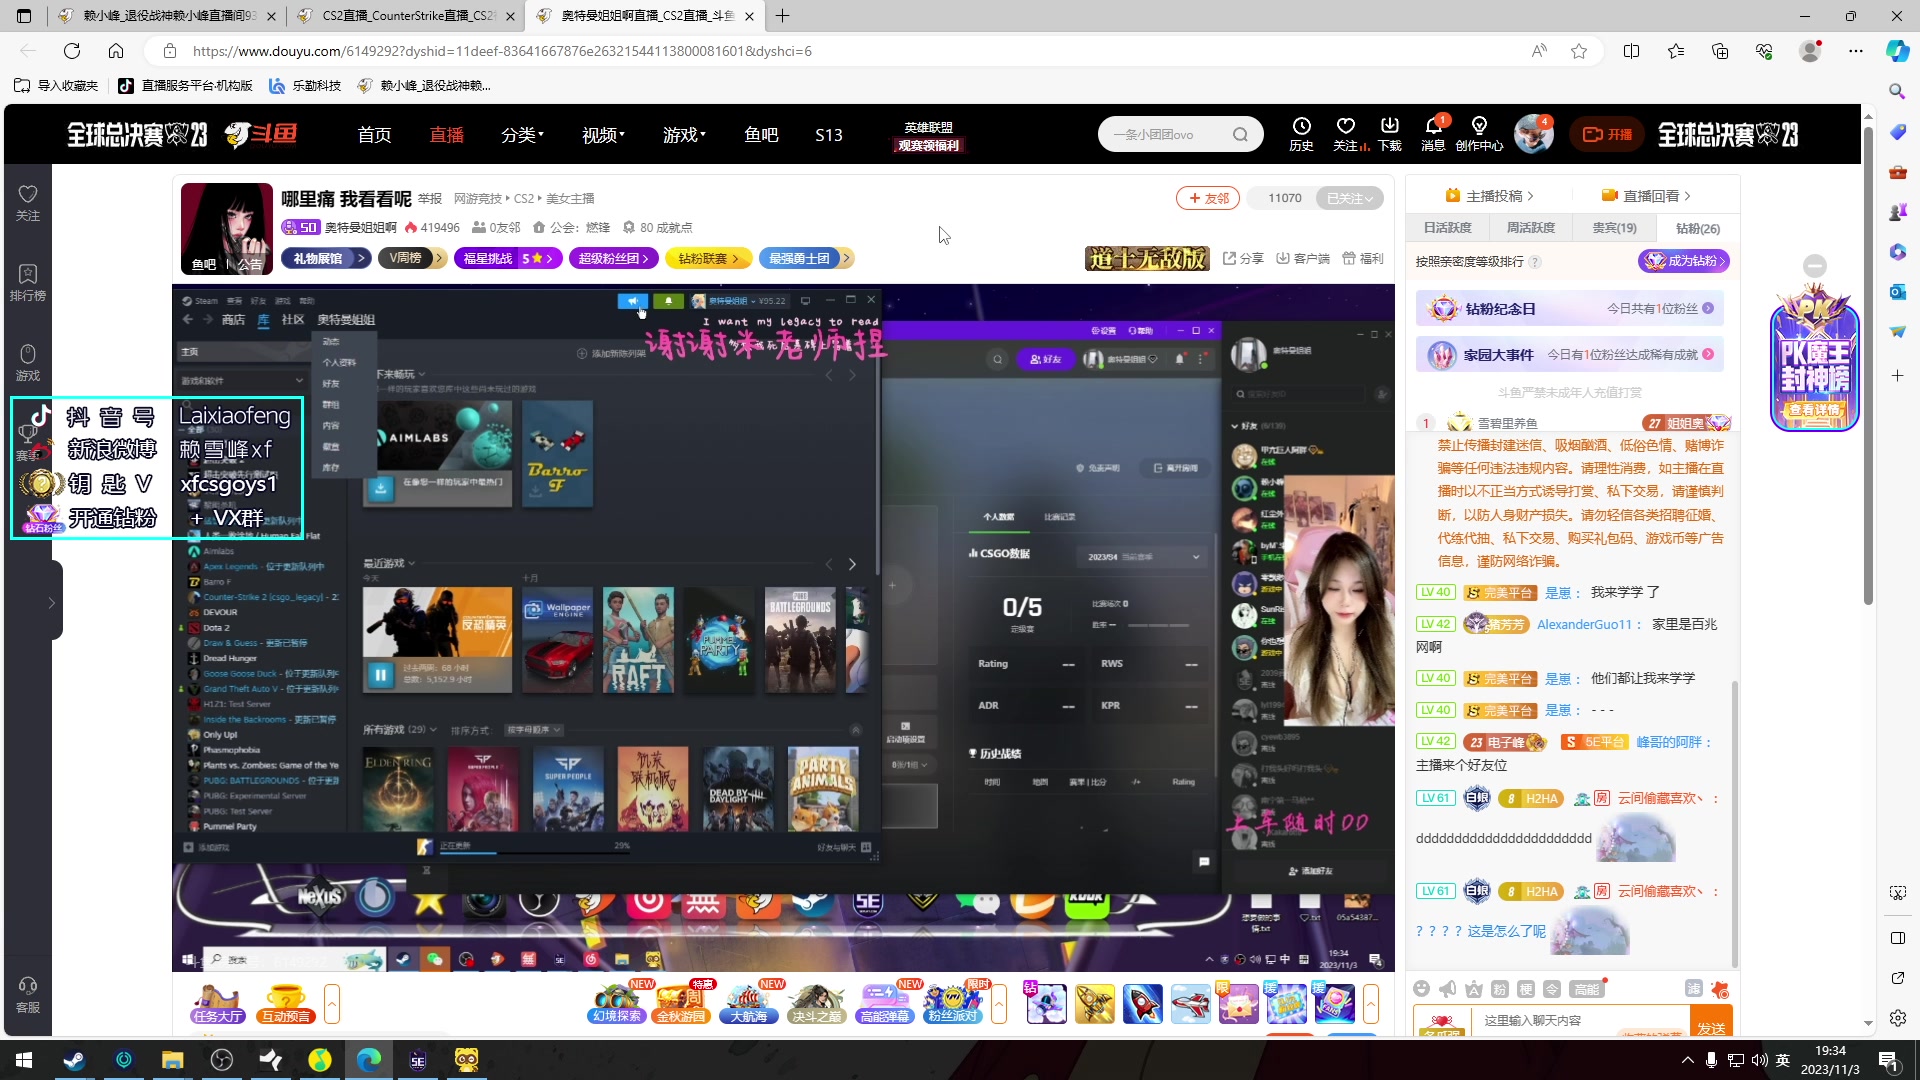Open 互动预言 trophy icon
This screenshot has width=1920, height=1080.
coord(286,1004)
